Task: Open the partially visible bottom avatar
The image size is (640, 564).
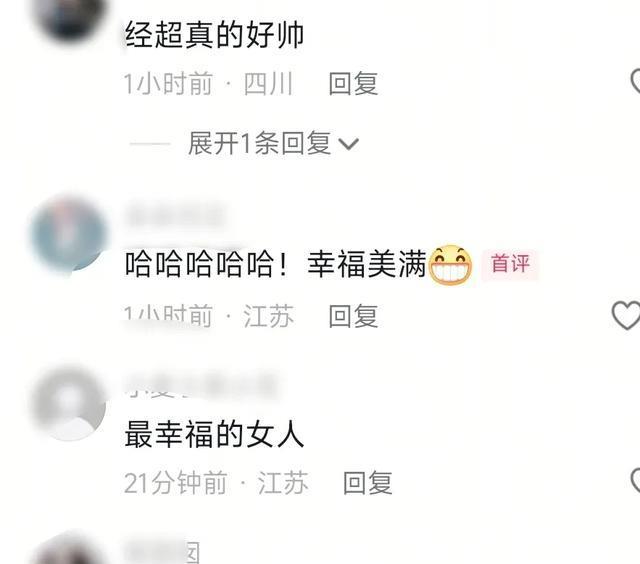Action: (x=69, y=548)
